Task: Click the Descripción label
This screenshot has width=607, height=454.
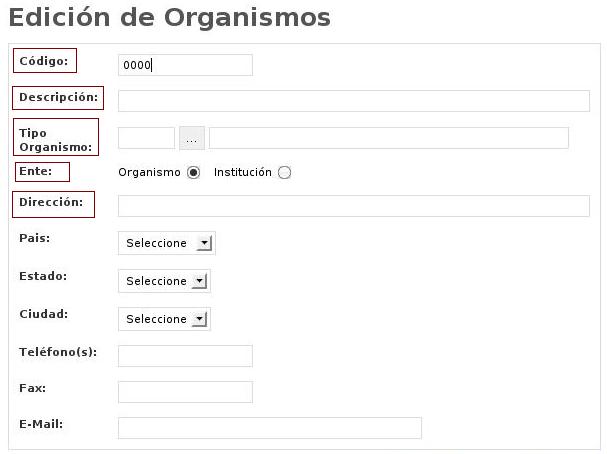Action: (58, 97)
